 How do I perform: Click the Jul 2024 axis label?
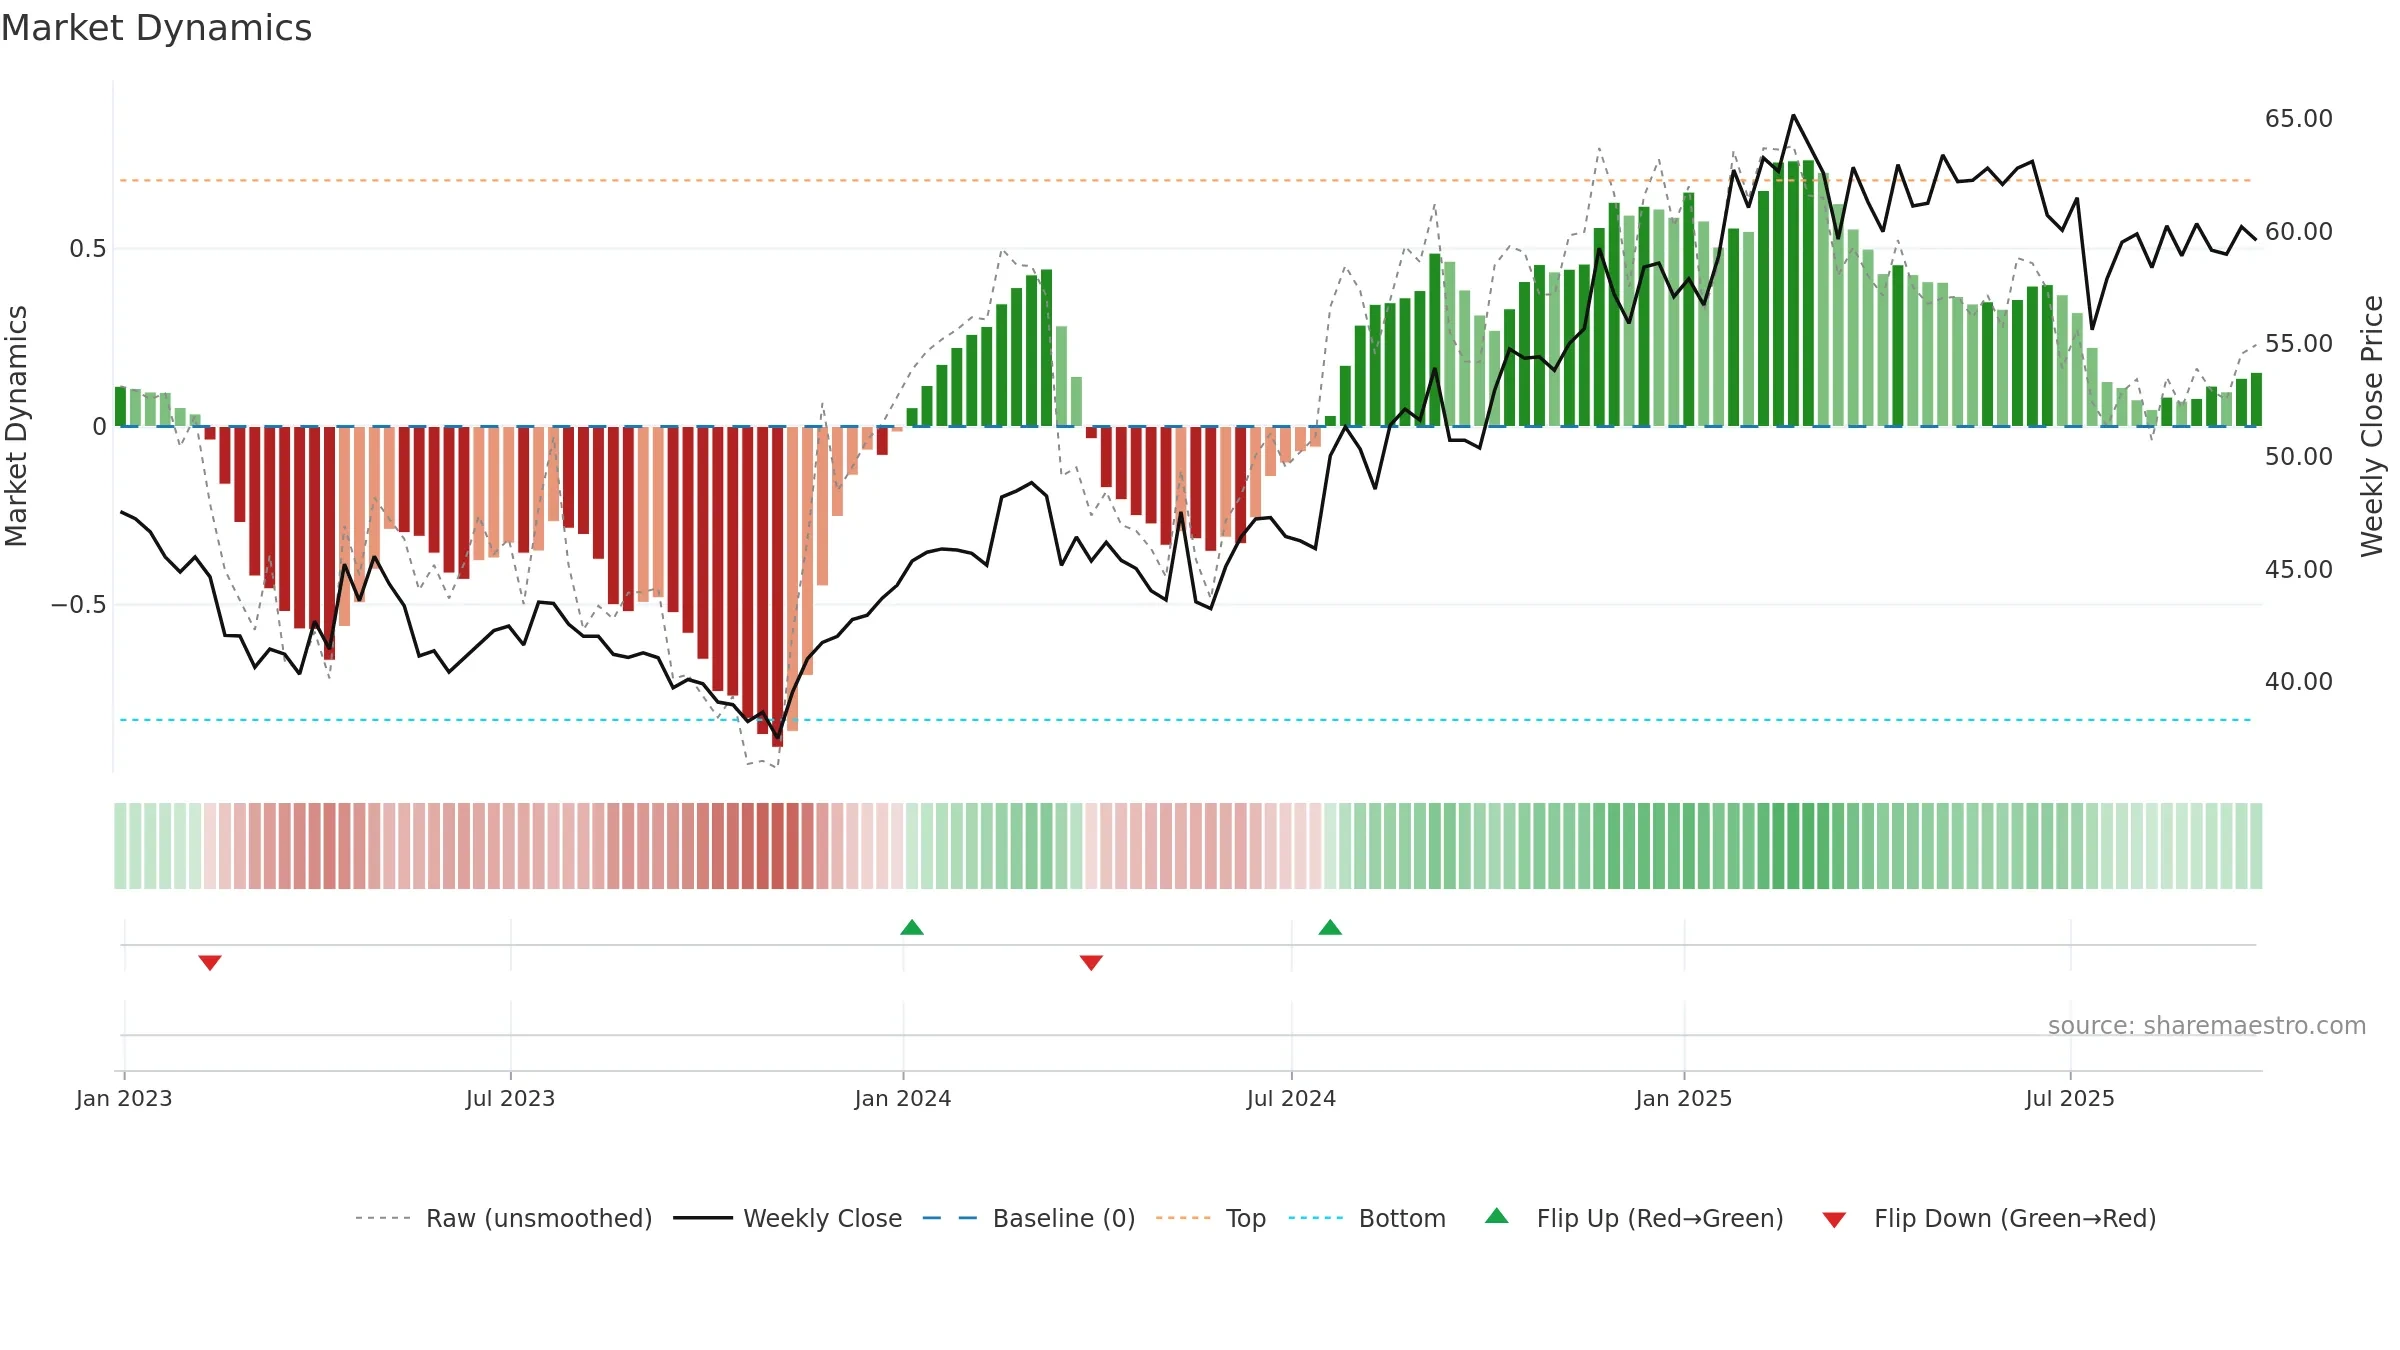pos(1291,1098)
